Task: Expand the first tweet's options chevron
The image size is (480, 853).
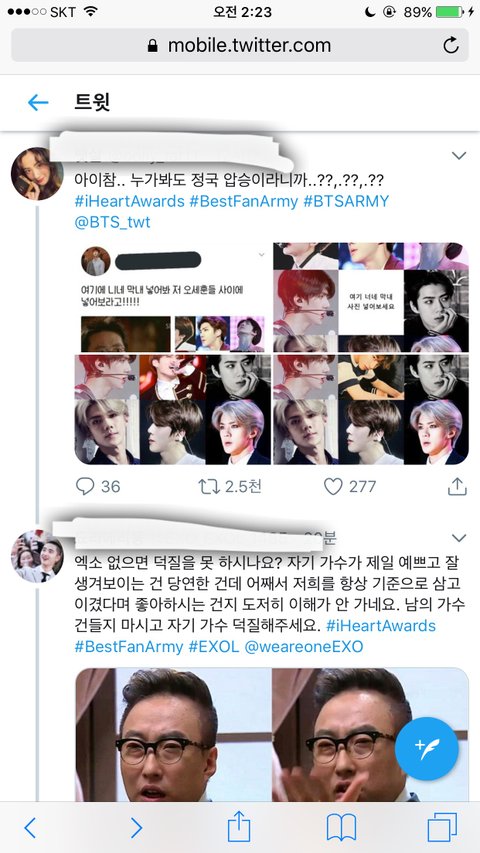Action: pyautogui.click(x=459, y=156)
